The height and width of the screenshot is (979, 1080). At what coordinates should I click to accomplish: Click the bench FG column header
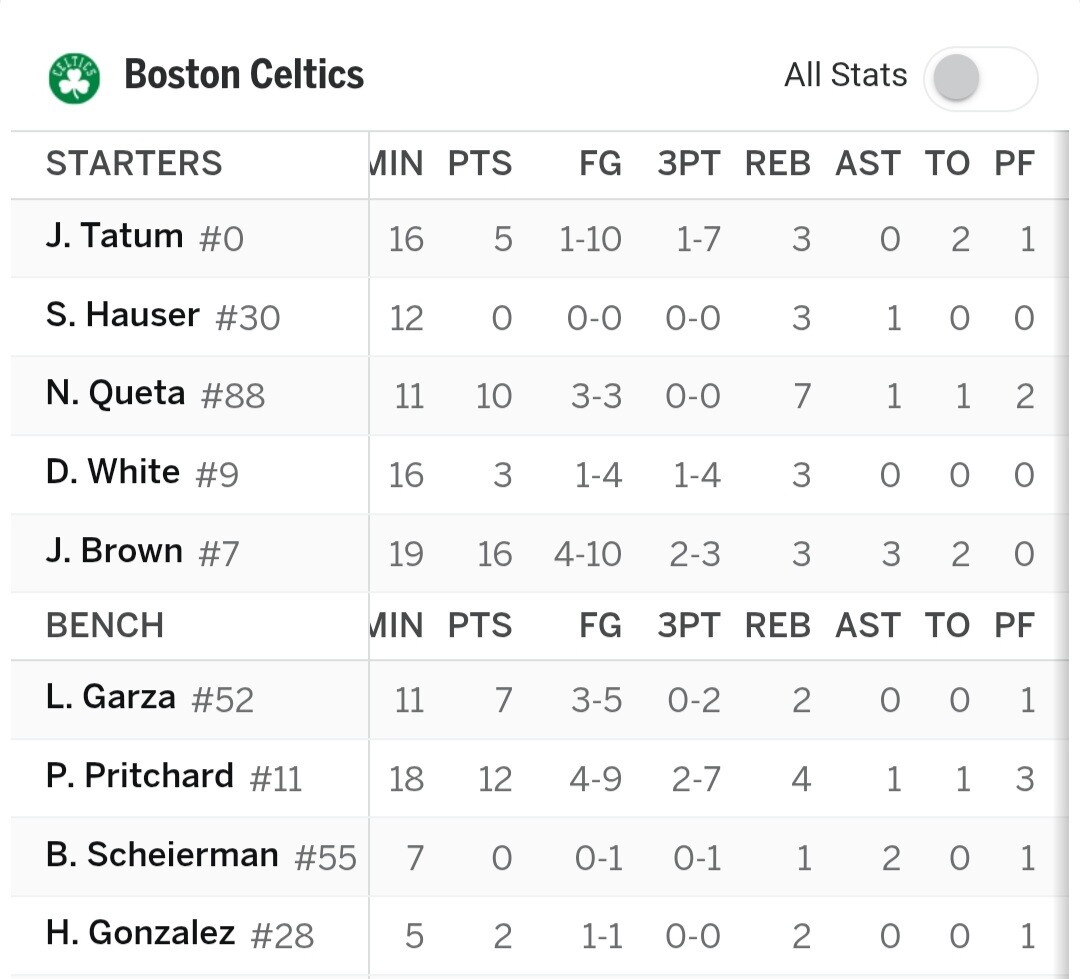coord(600,626)
